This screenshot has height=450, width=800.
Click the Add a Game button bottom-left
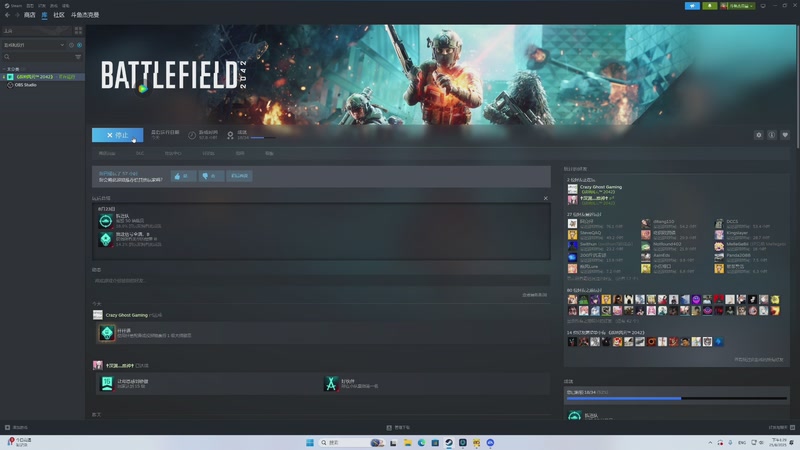16,428
